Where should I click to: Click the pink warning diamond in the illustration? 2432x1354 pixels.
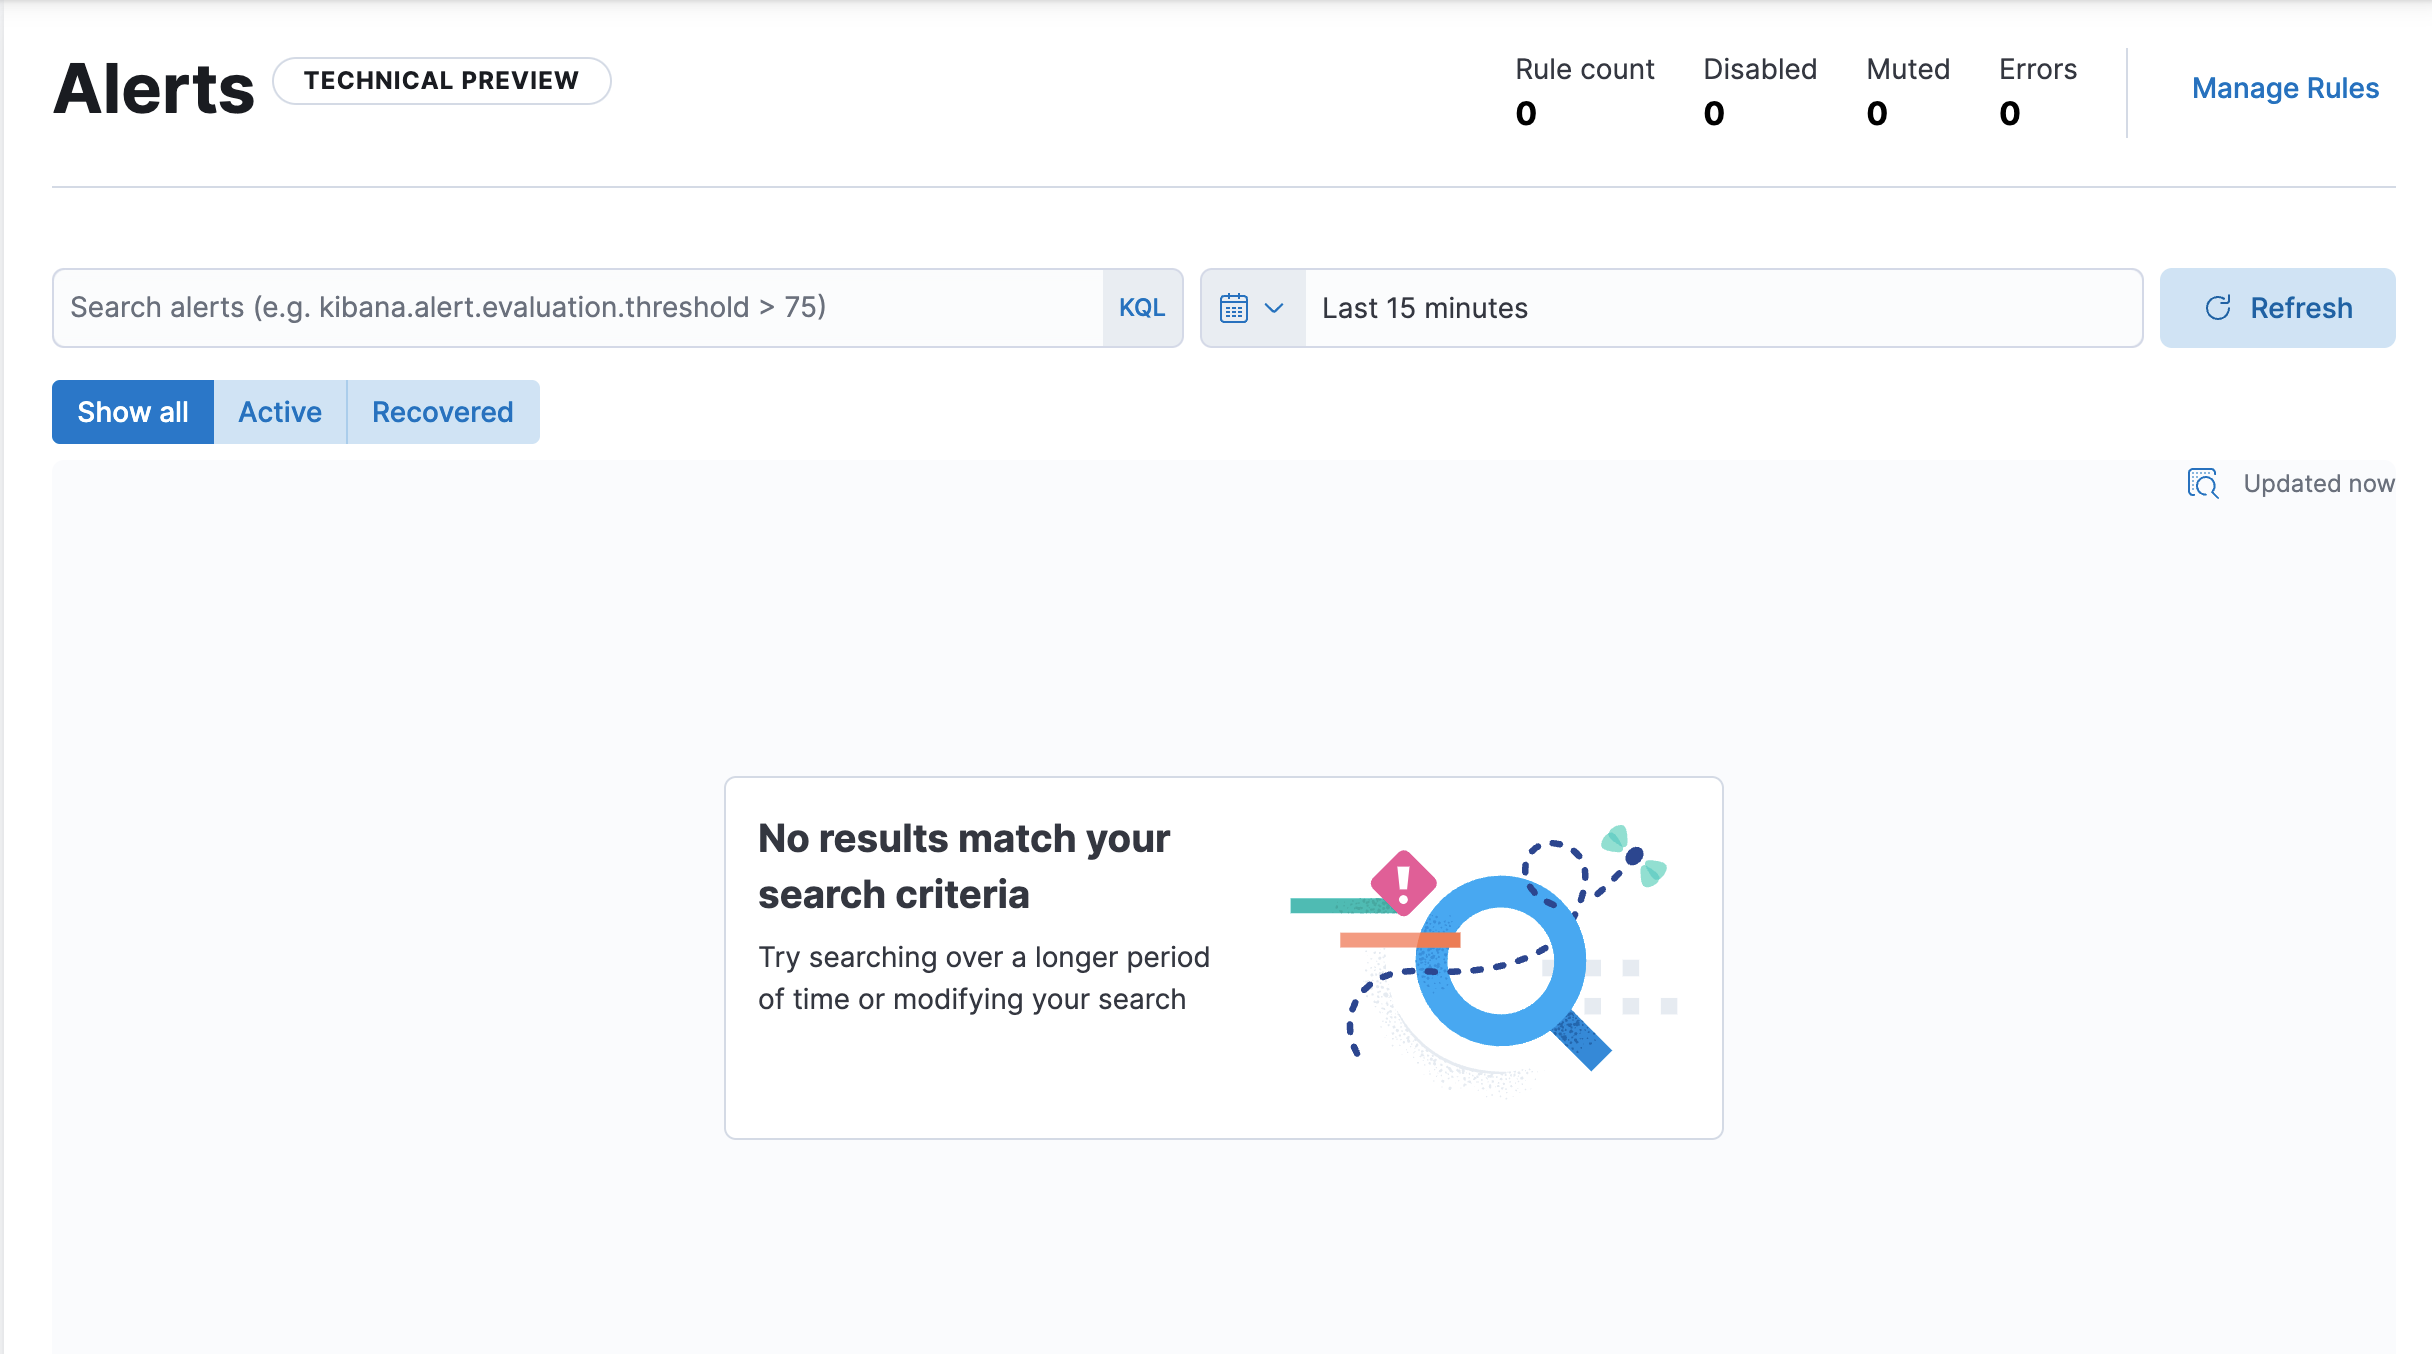coord(1403,883)
